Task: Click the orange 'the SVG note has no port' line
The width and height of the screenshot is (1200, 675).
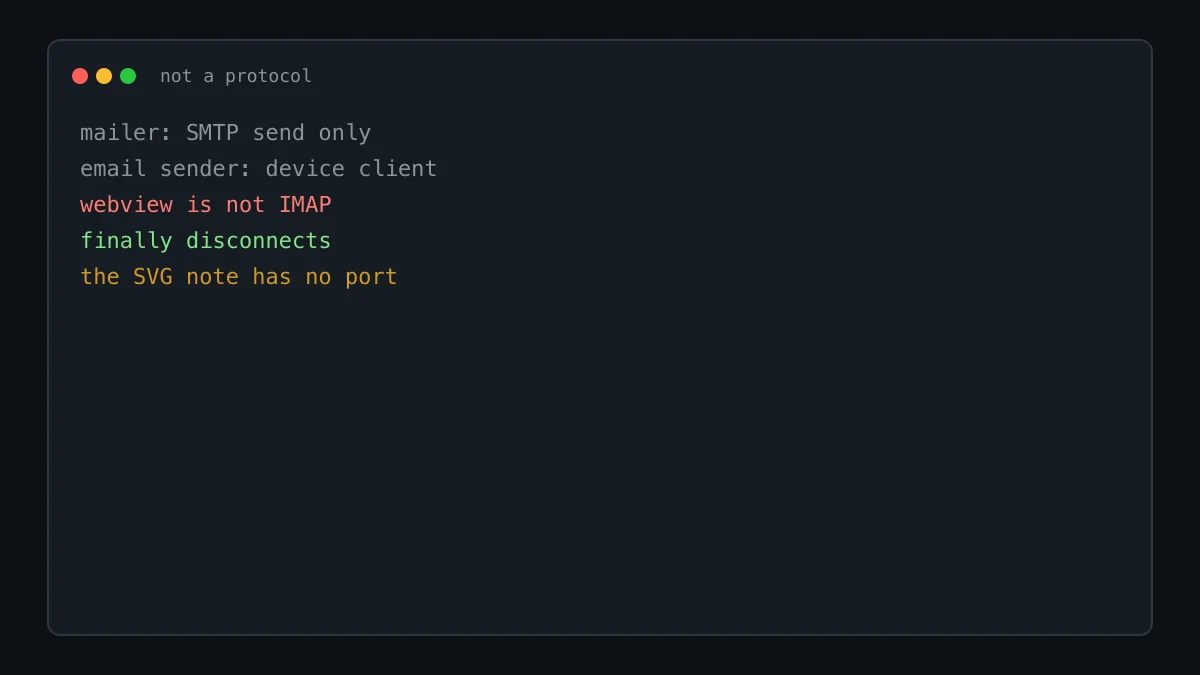Action: 239,277
